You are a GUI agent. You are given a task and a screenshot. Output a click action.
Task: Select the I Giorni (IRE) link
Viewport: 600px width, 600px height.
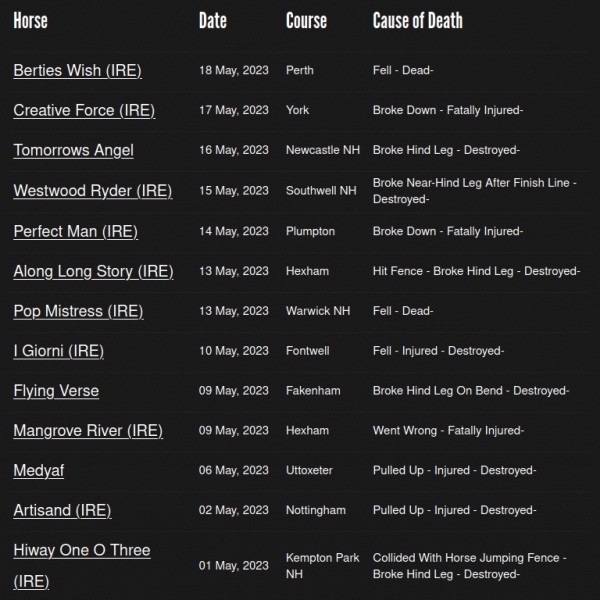[58, 351]
